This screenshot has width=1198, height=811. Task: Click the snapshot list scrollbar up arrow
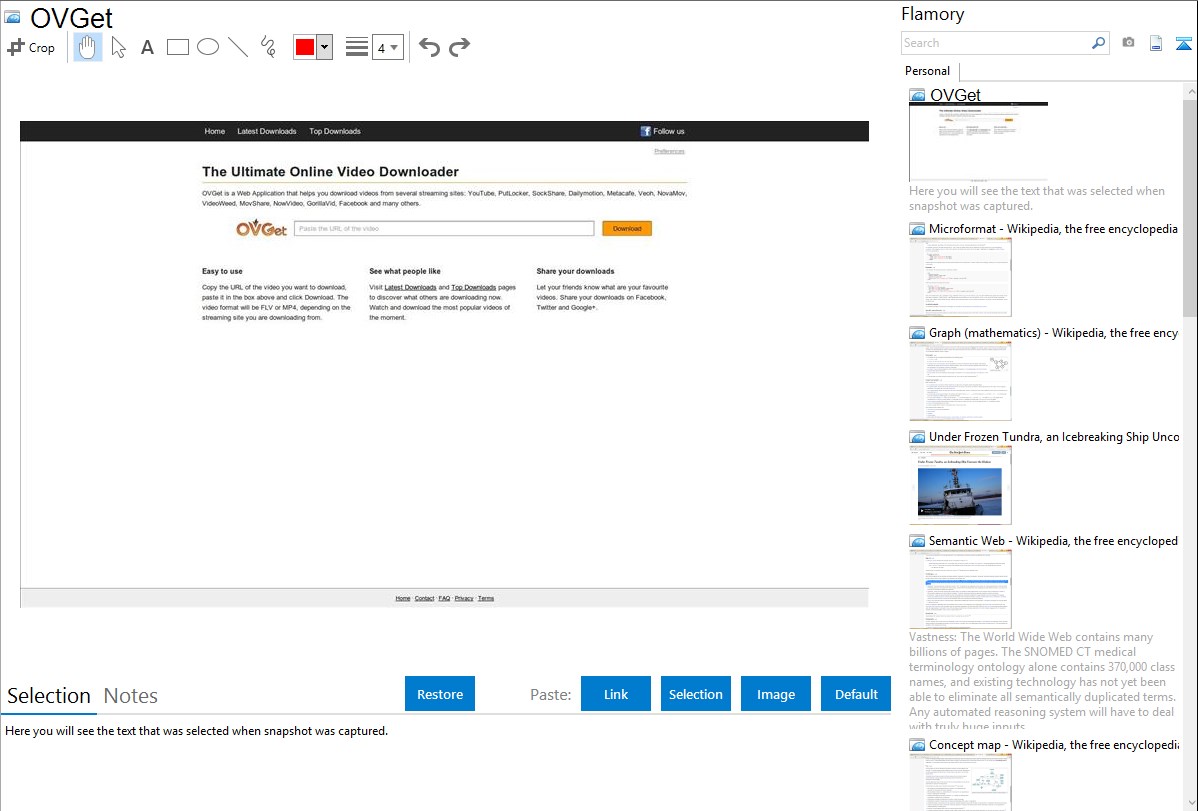[x=1190, y=91]
